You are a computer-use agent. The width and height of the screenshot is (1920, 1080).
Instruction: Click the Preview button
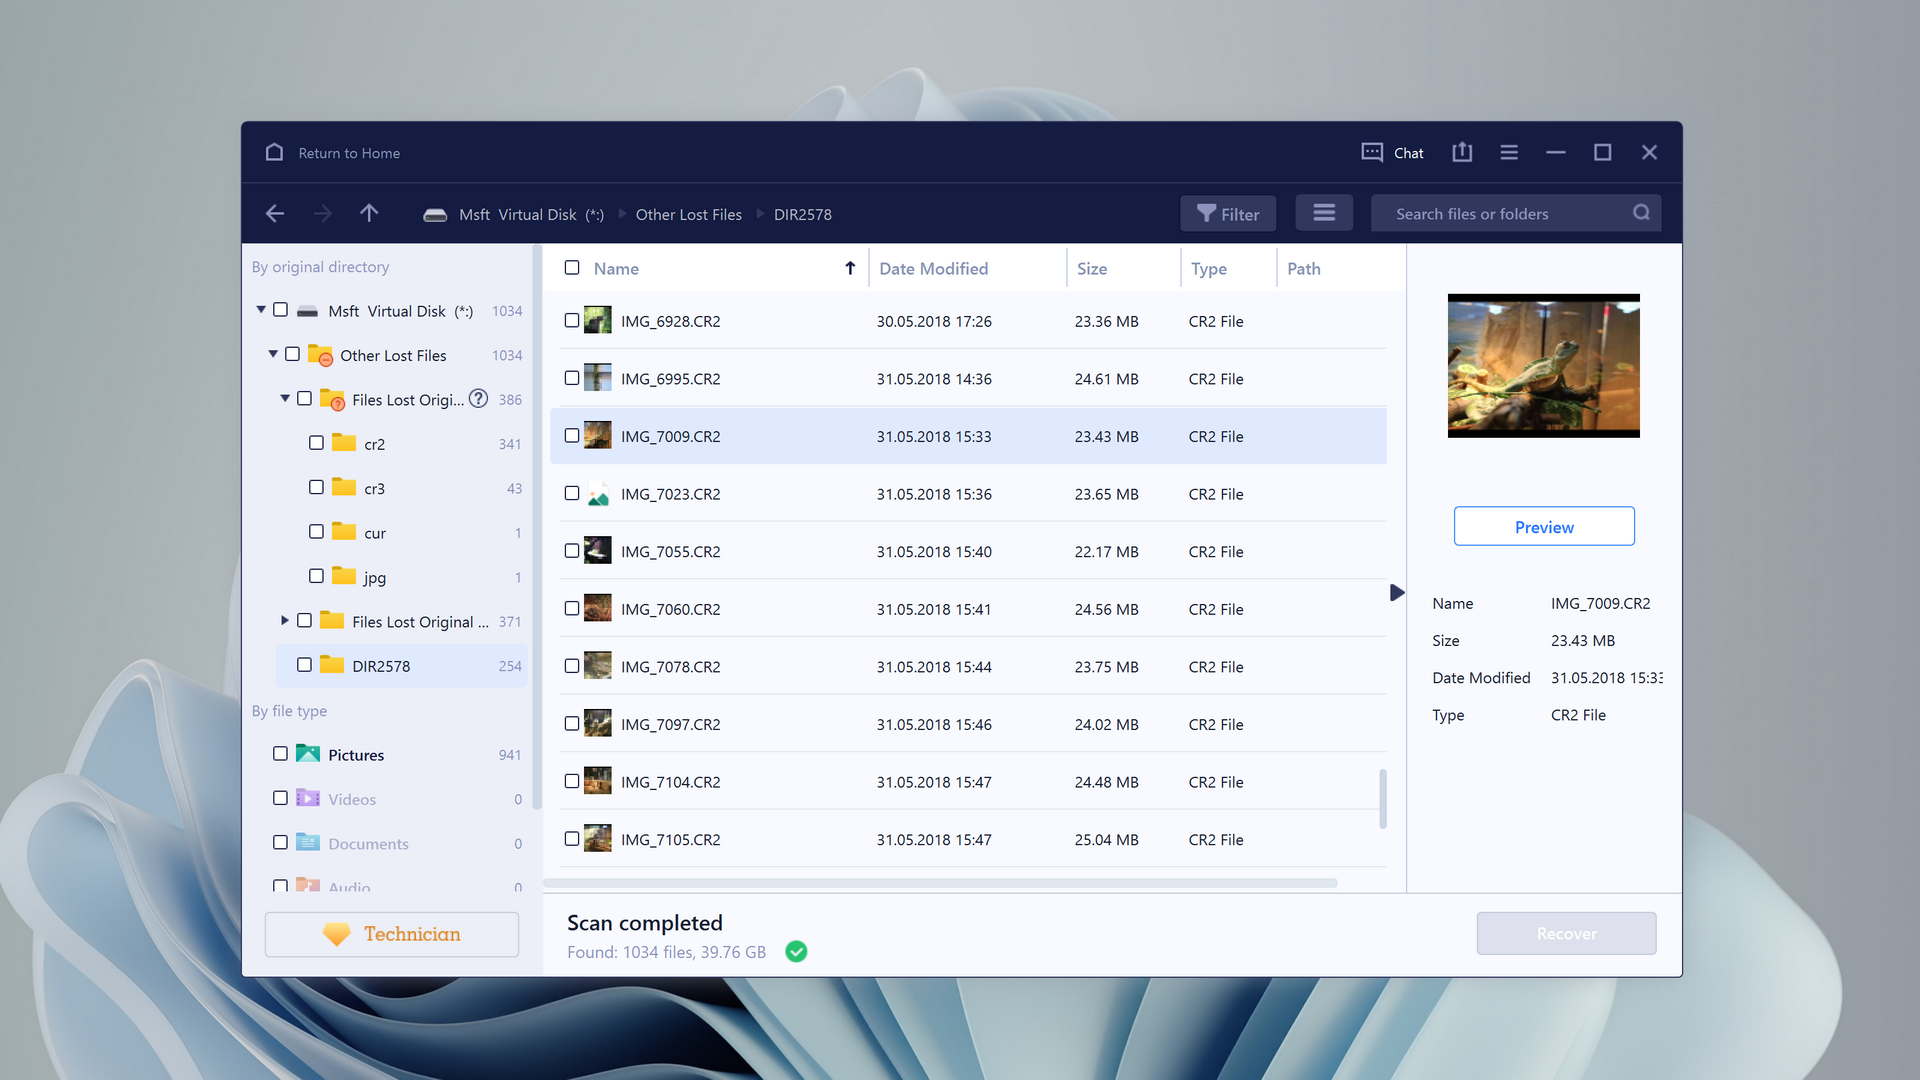tap(1544, 526)
